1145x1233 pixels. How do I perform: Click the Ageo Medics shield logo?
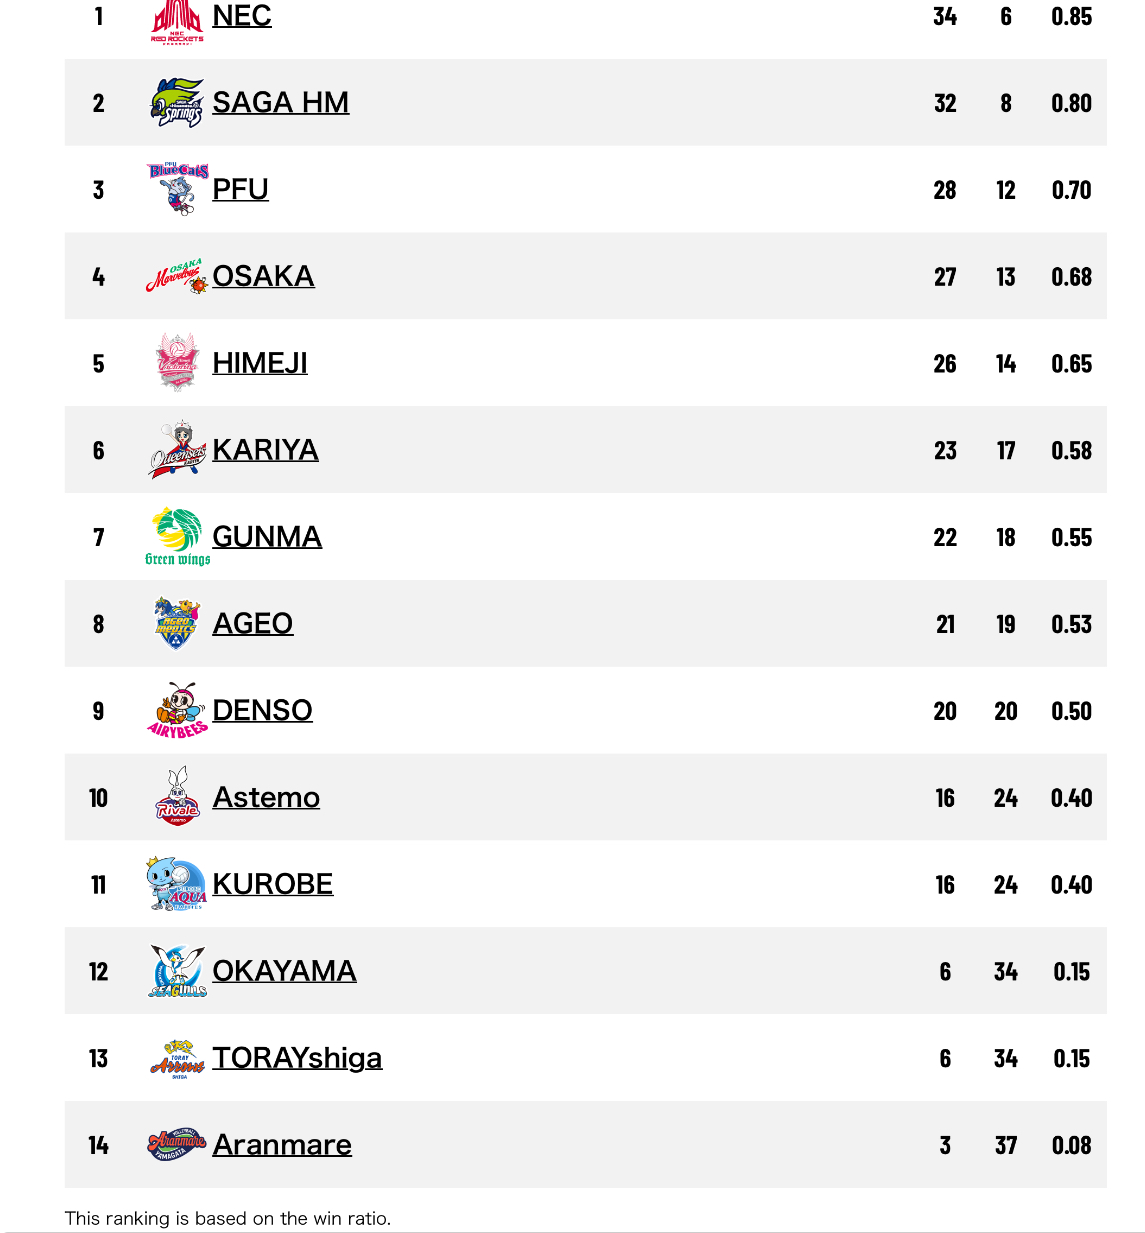click(177, 623)
